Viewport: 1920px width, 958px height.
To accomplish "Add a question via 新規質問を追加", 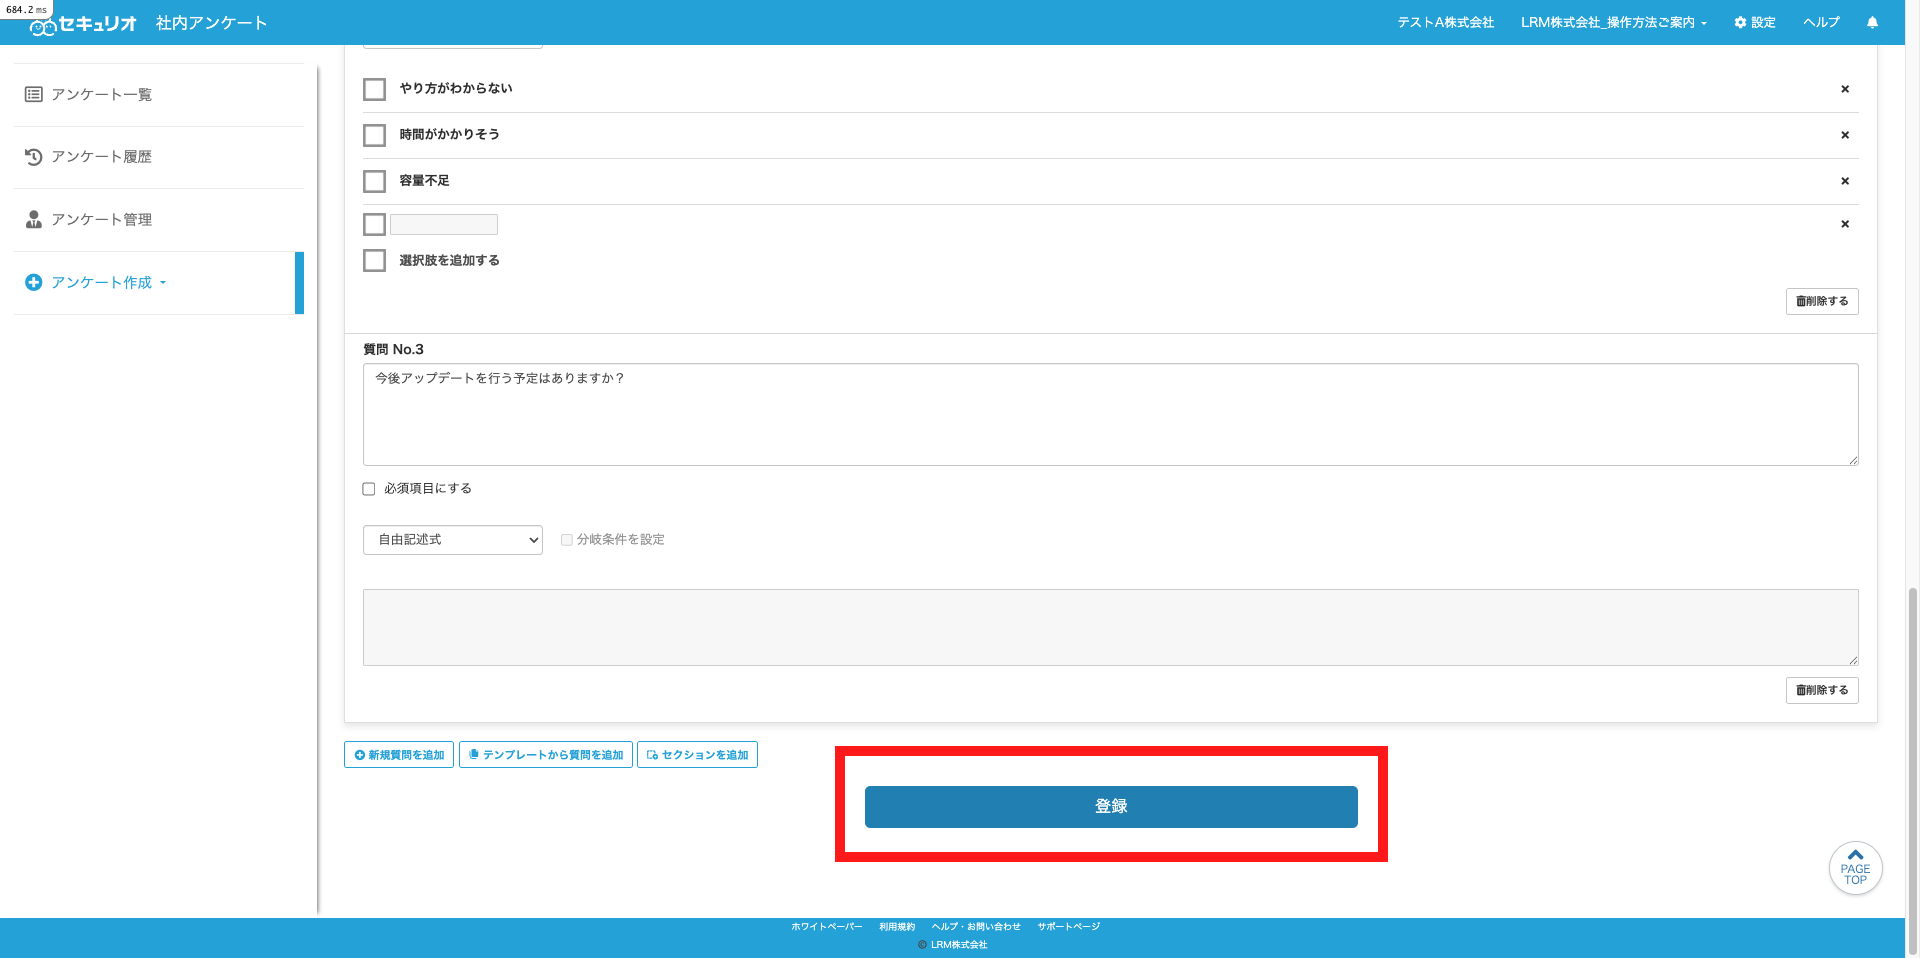I will coord(399,755).
